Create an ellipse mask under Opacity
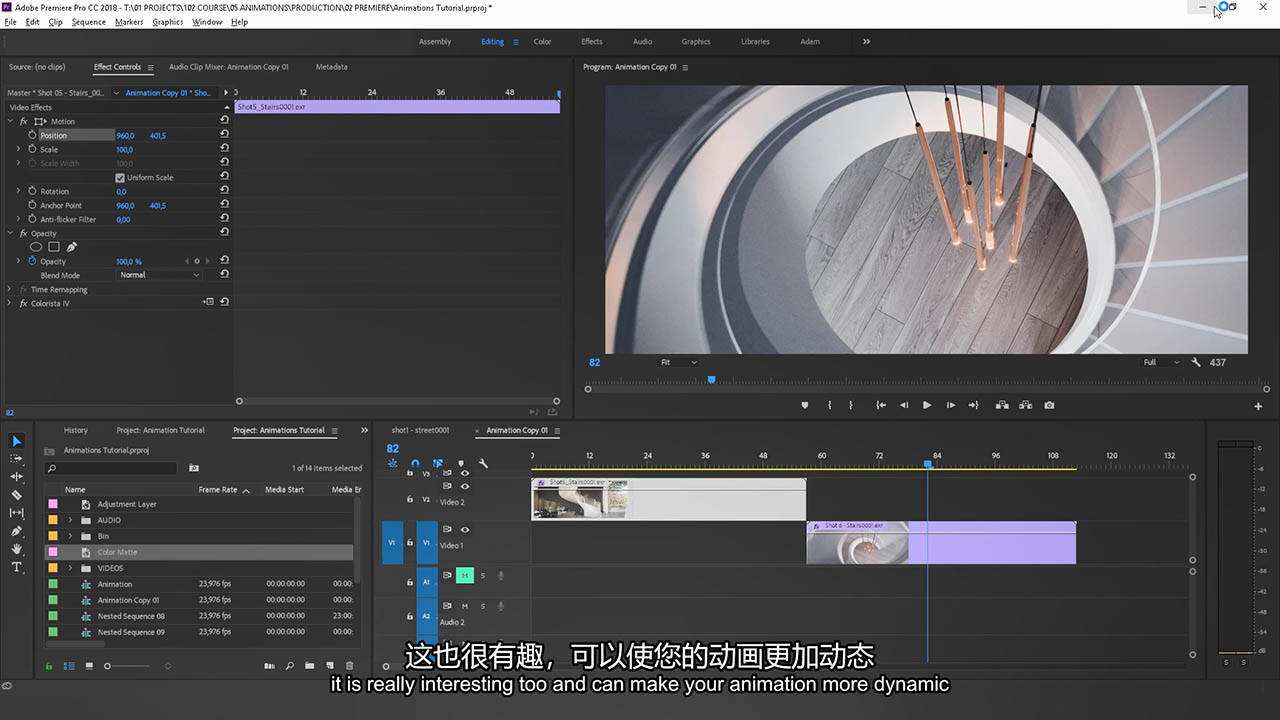This screenshot has height=720, width=1280. (36, 247)
